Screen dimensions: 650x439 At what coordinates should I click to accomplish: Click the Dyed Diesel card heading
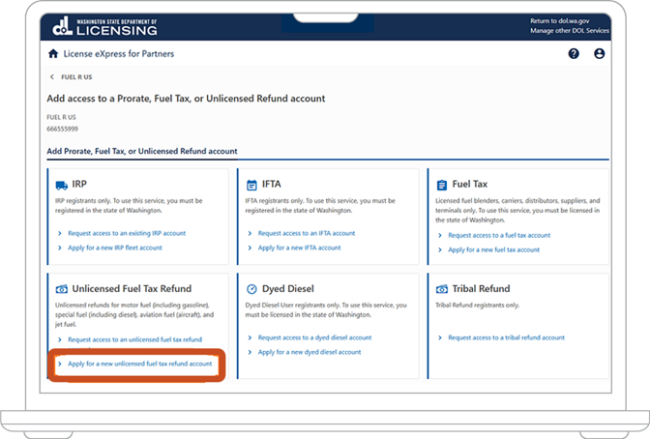288,289
